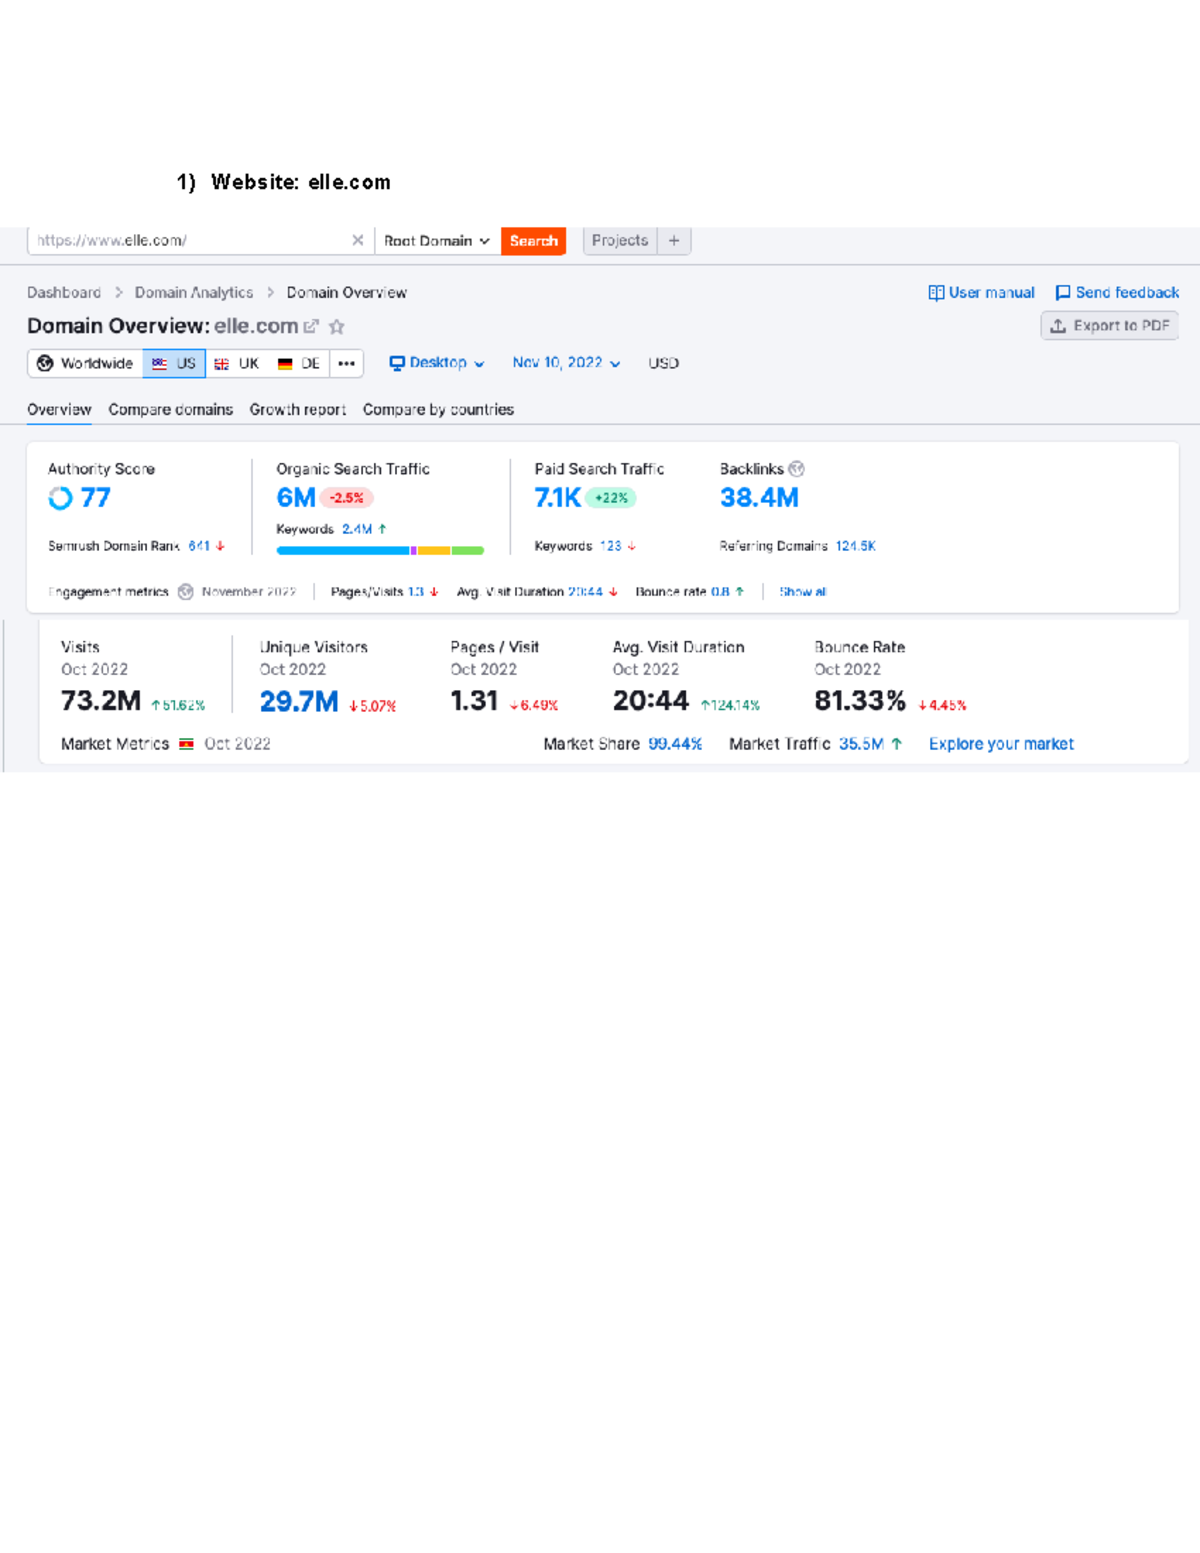Click the Search button
Screen dimensions: 1200x1553
click(533, 240)
